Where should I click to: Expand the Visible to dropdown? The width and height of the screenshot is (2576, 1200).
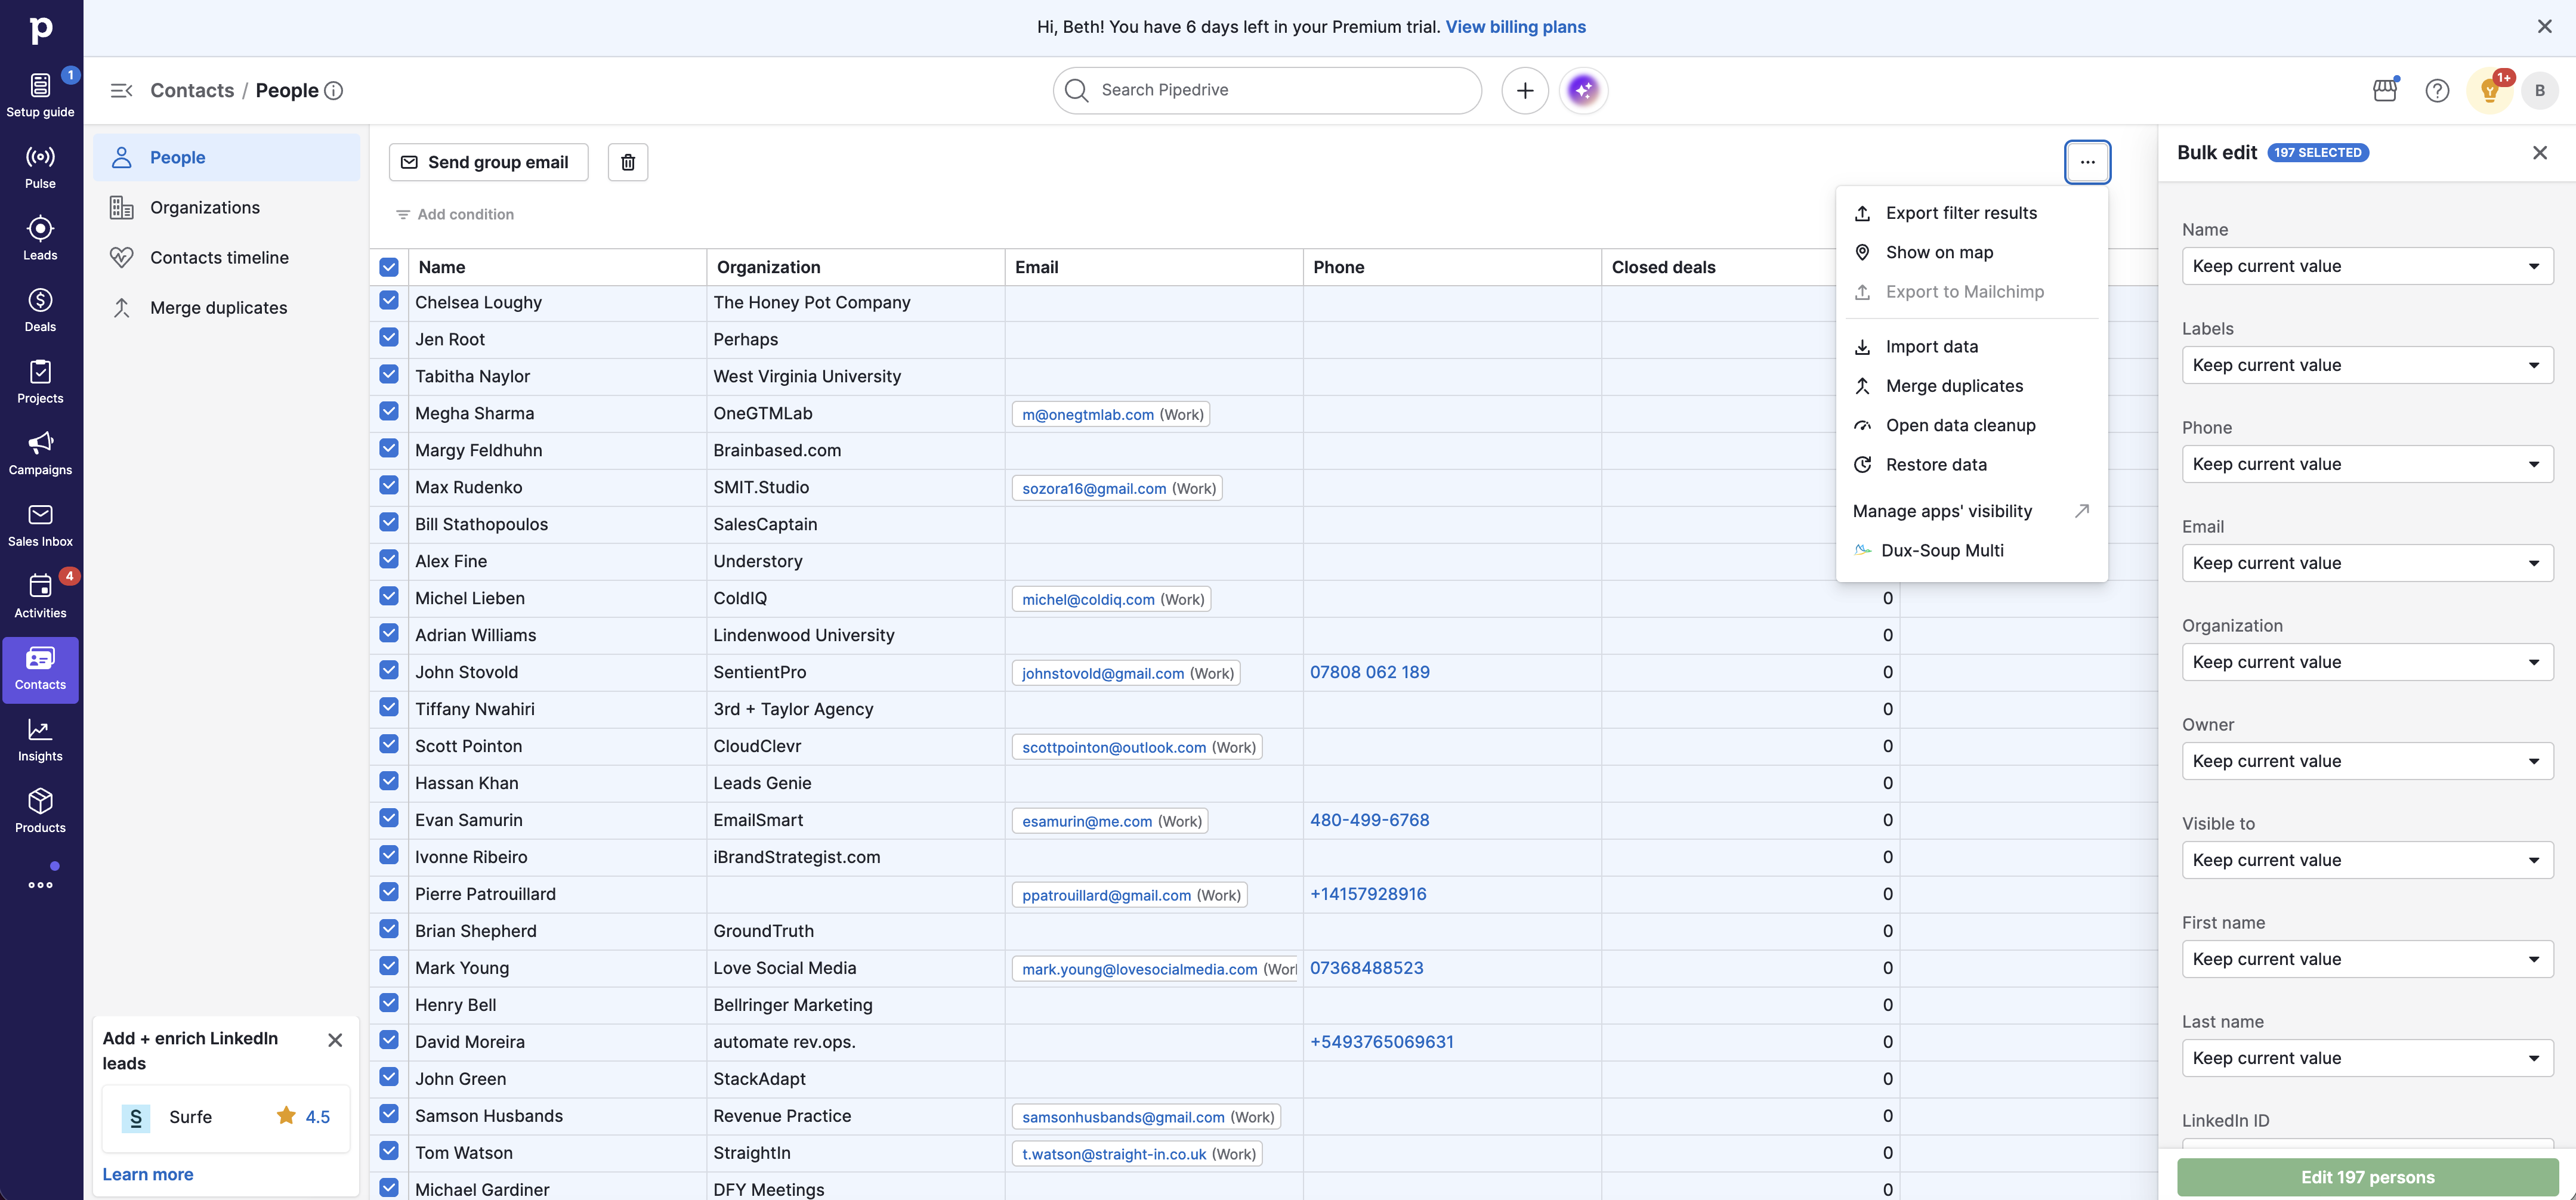pos(2367,860)
